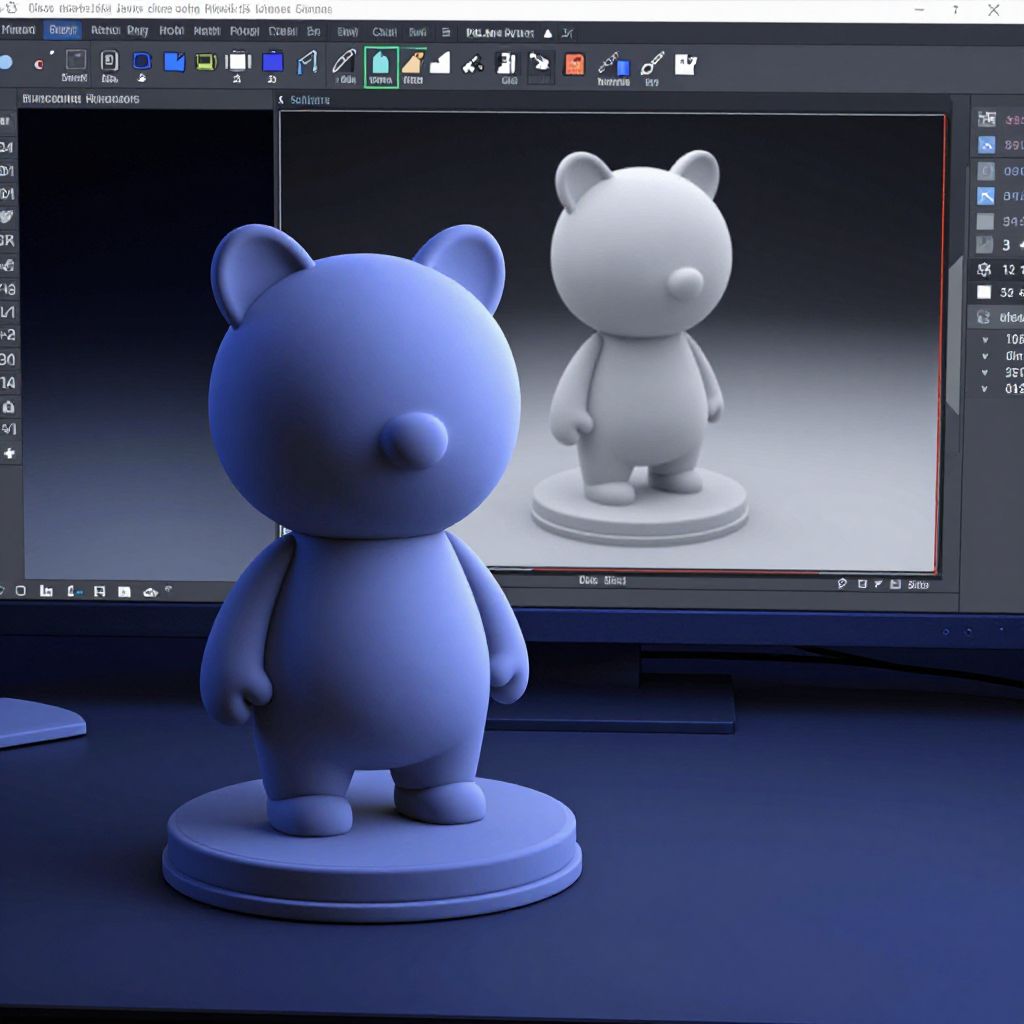Viewport: 1024px width, 1024px height.
Task: Click the lock icon in left sidebar
Action: [x=9, y=406]
